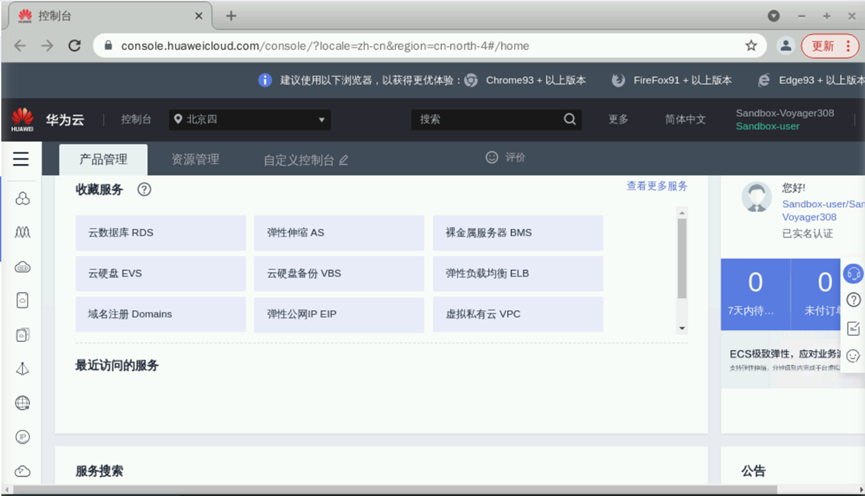Open the stacked servers sidebar icon

pyautogui.click(x=23, y=335)
